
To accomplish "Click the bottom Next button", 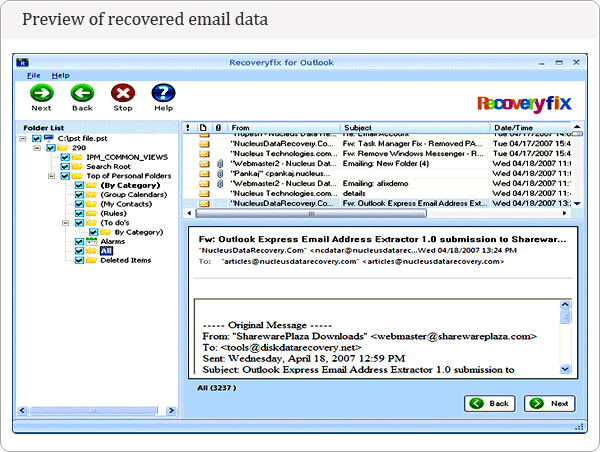I will 549,403.
